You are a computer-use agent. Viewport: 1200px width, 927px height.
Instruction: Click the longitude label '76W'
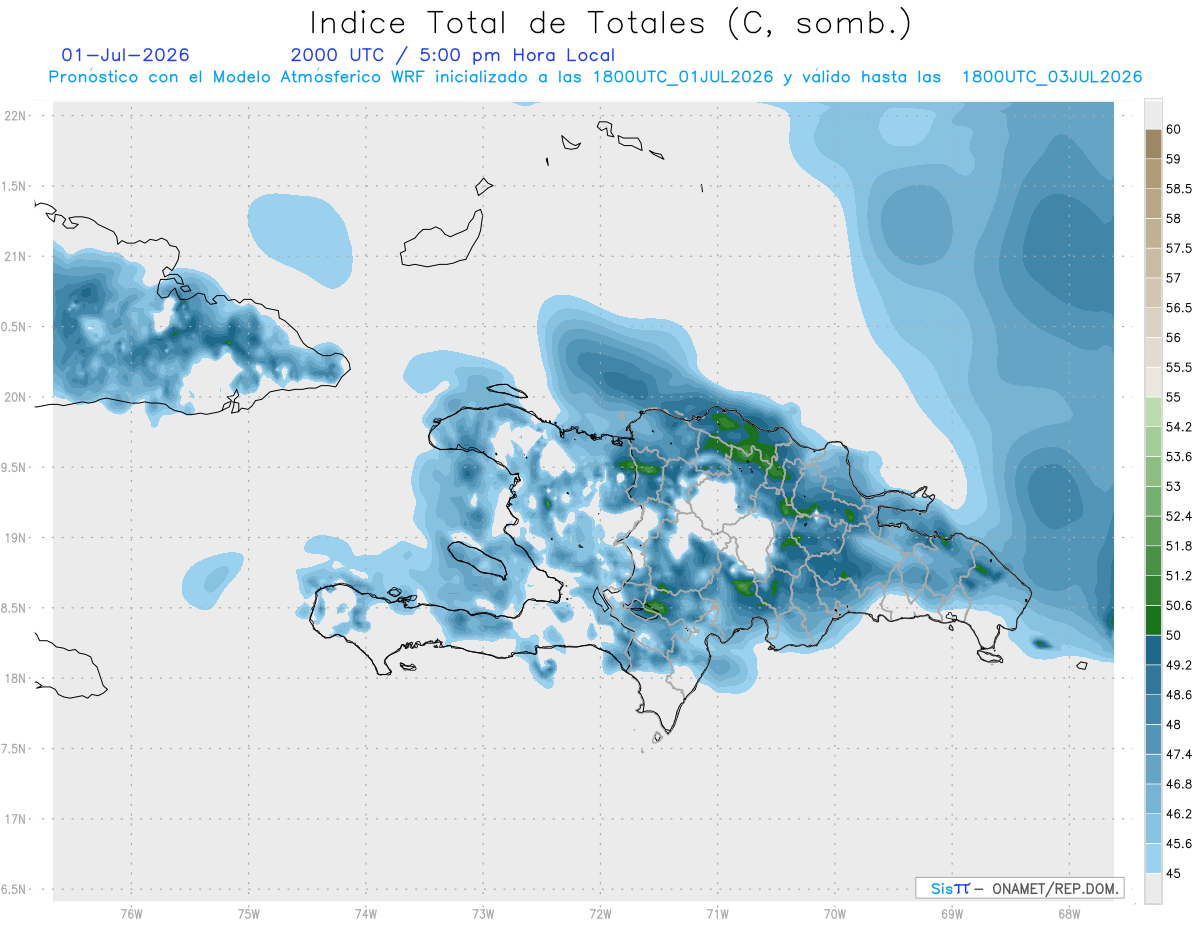(131, 913)
